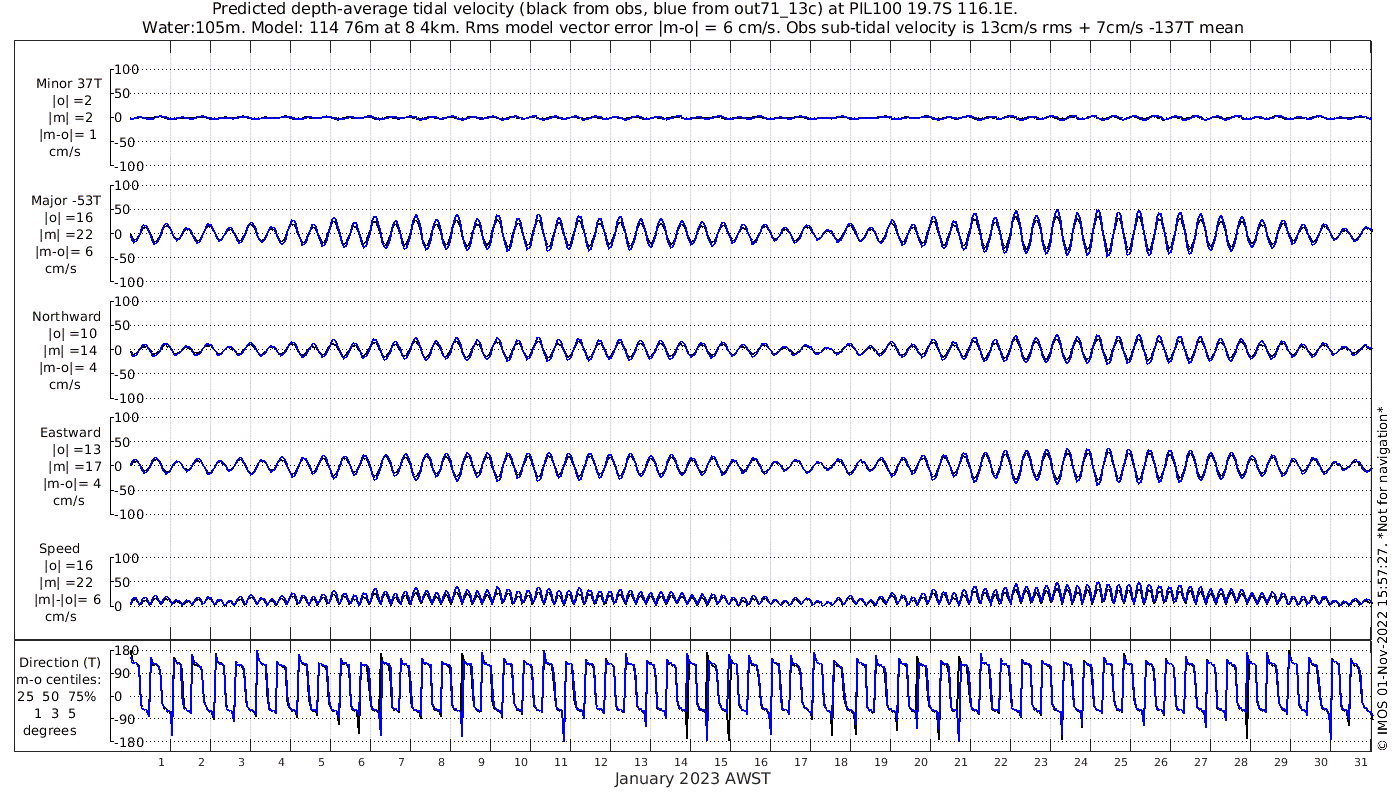Click the 'degrees' unit label
Image resolution: width=1400 pixels, height=800 pixels.
(50, 730)
